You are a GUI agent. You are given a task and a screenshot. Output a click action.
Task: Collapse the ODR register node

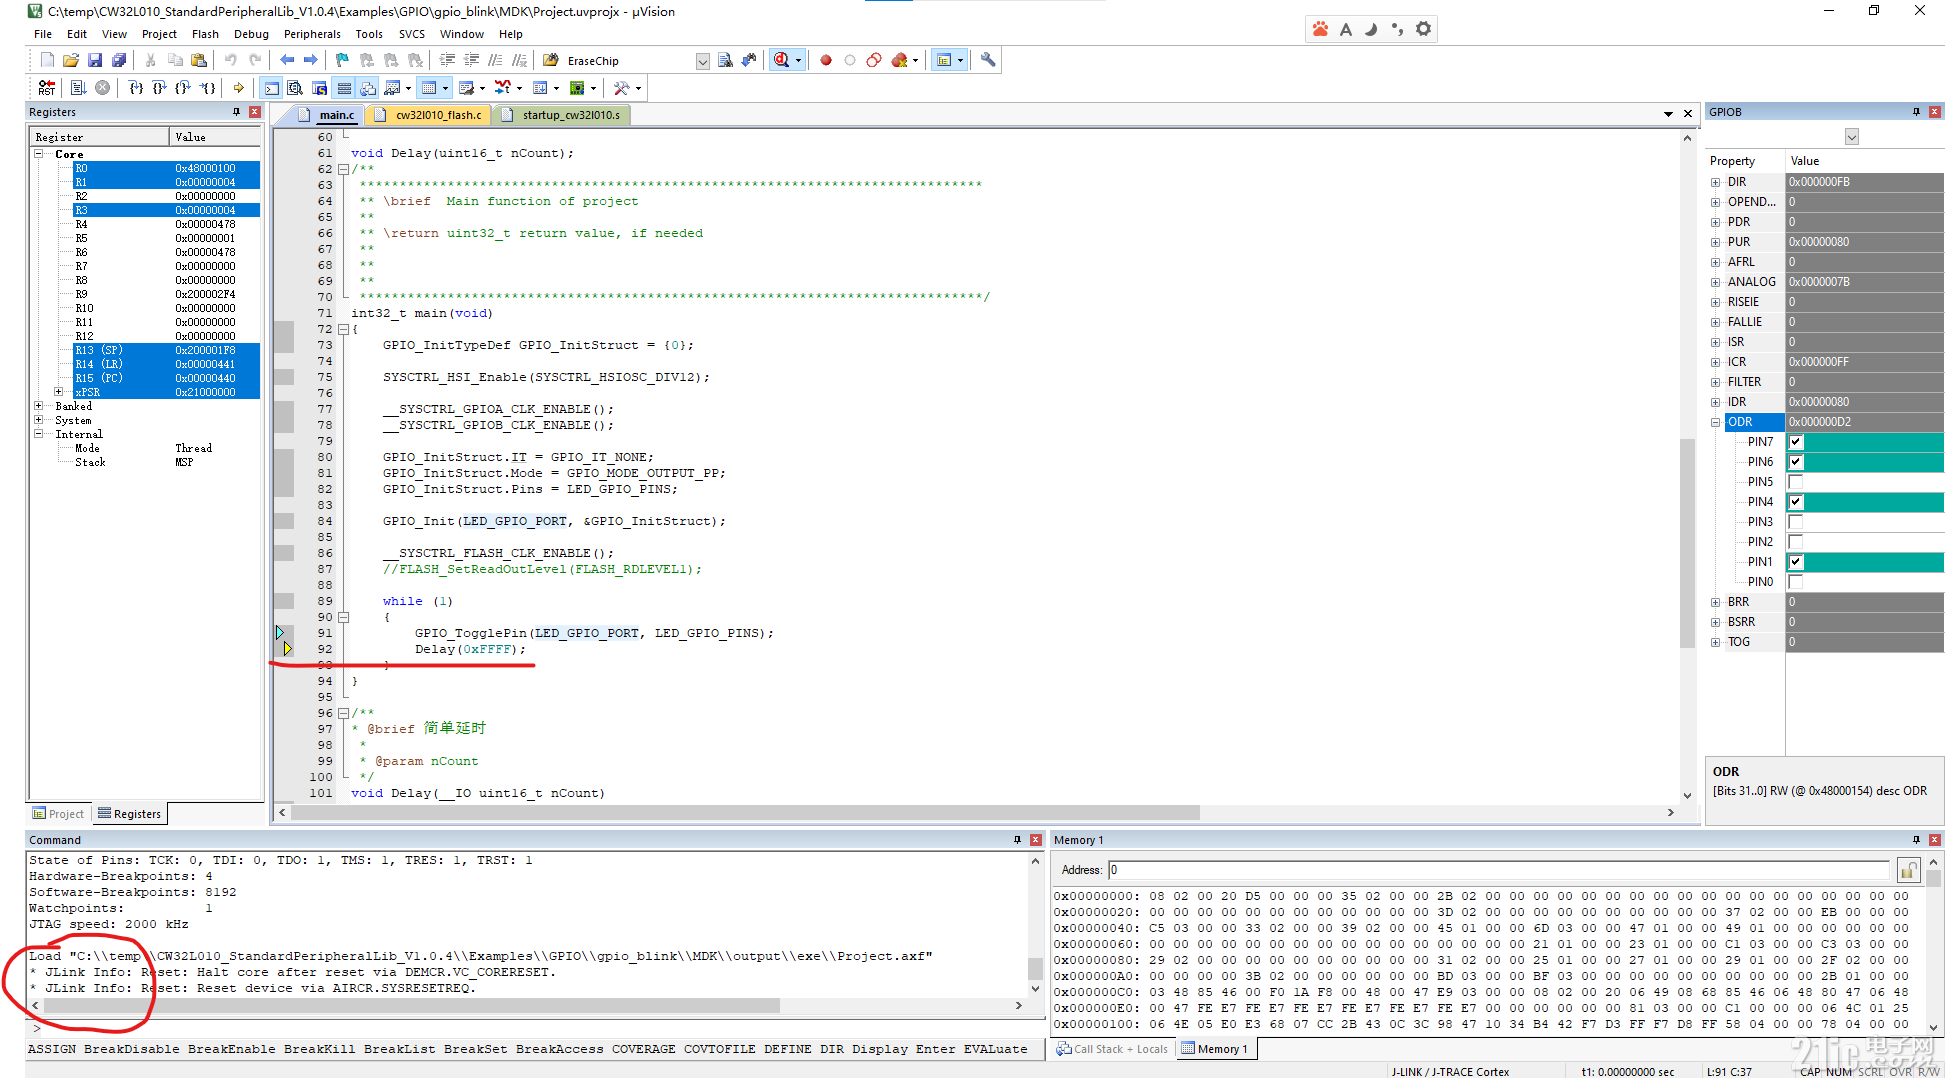coord(1716,422)
